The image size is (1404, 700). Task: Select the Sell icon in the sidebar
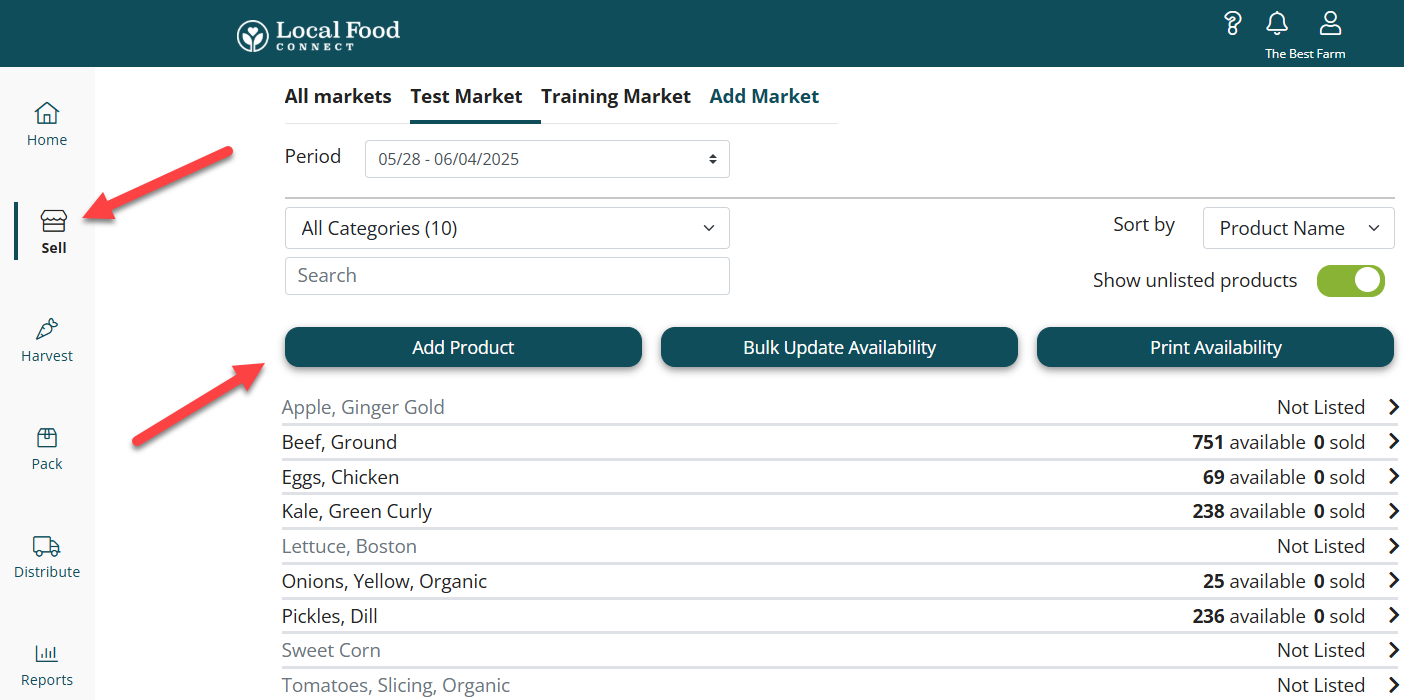[x=53, y=230]
